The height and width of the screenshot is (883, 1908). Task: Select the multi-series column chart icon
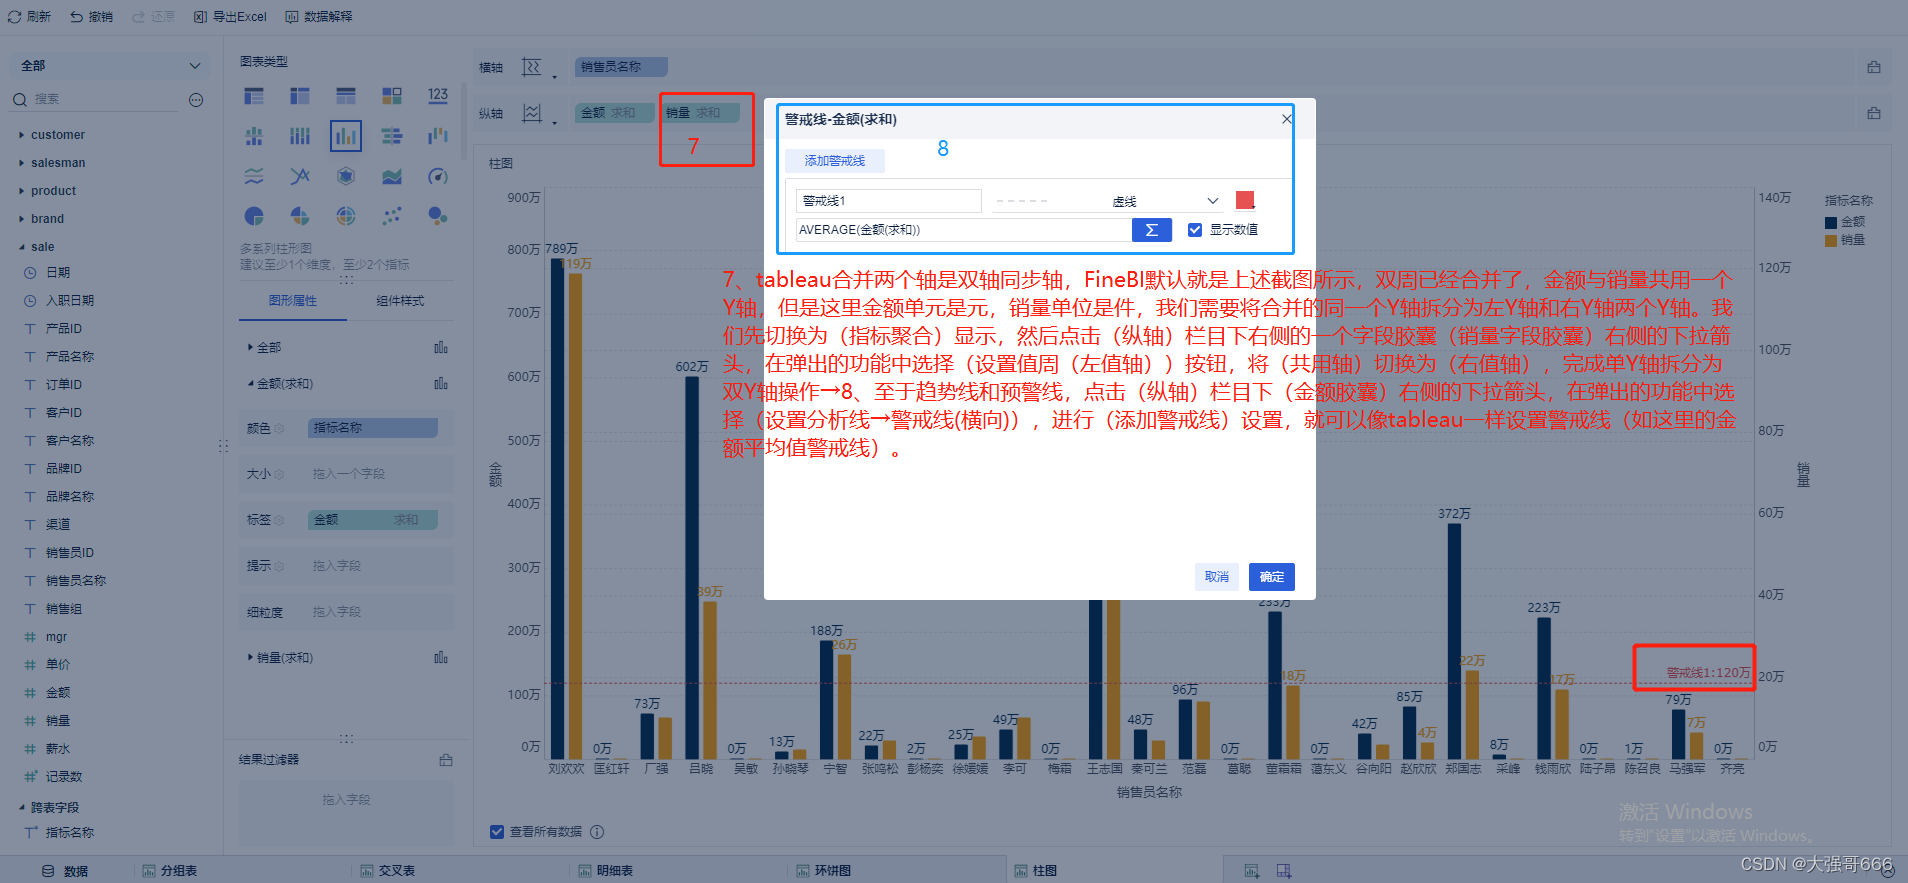click(x=346, y=136)
